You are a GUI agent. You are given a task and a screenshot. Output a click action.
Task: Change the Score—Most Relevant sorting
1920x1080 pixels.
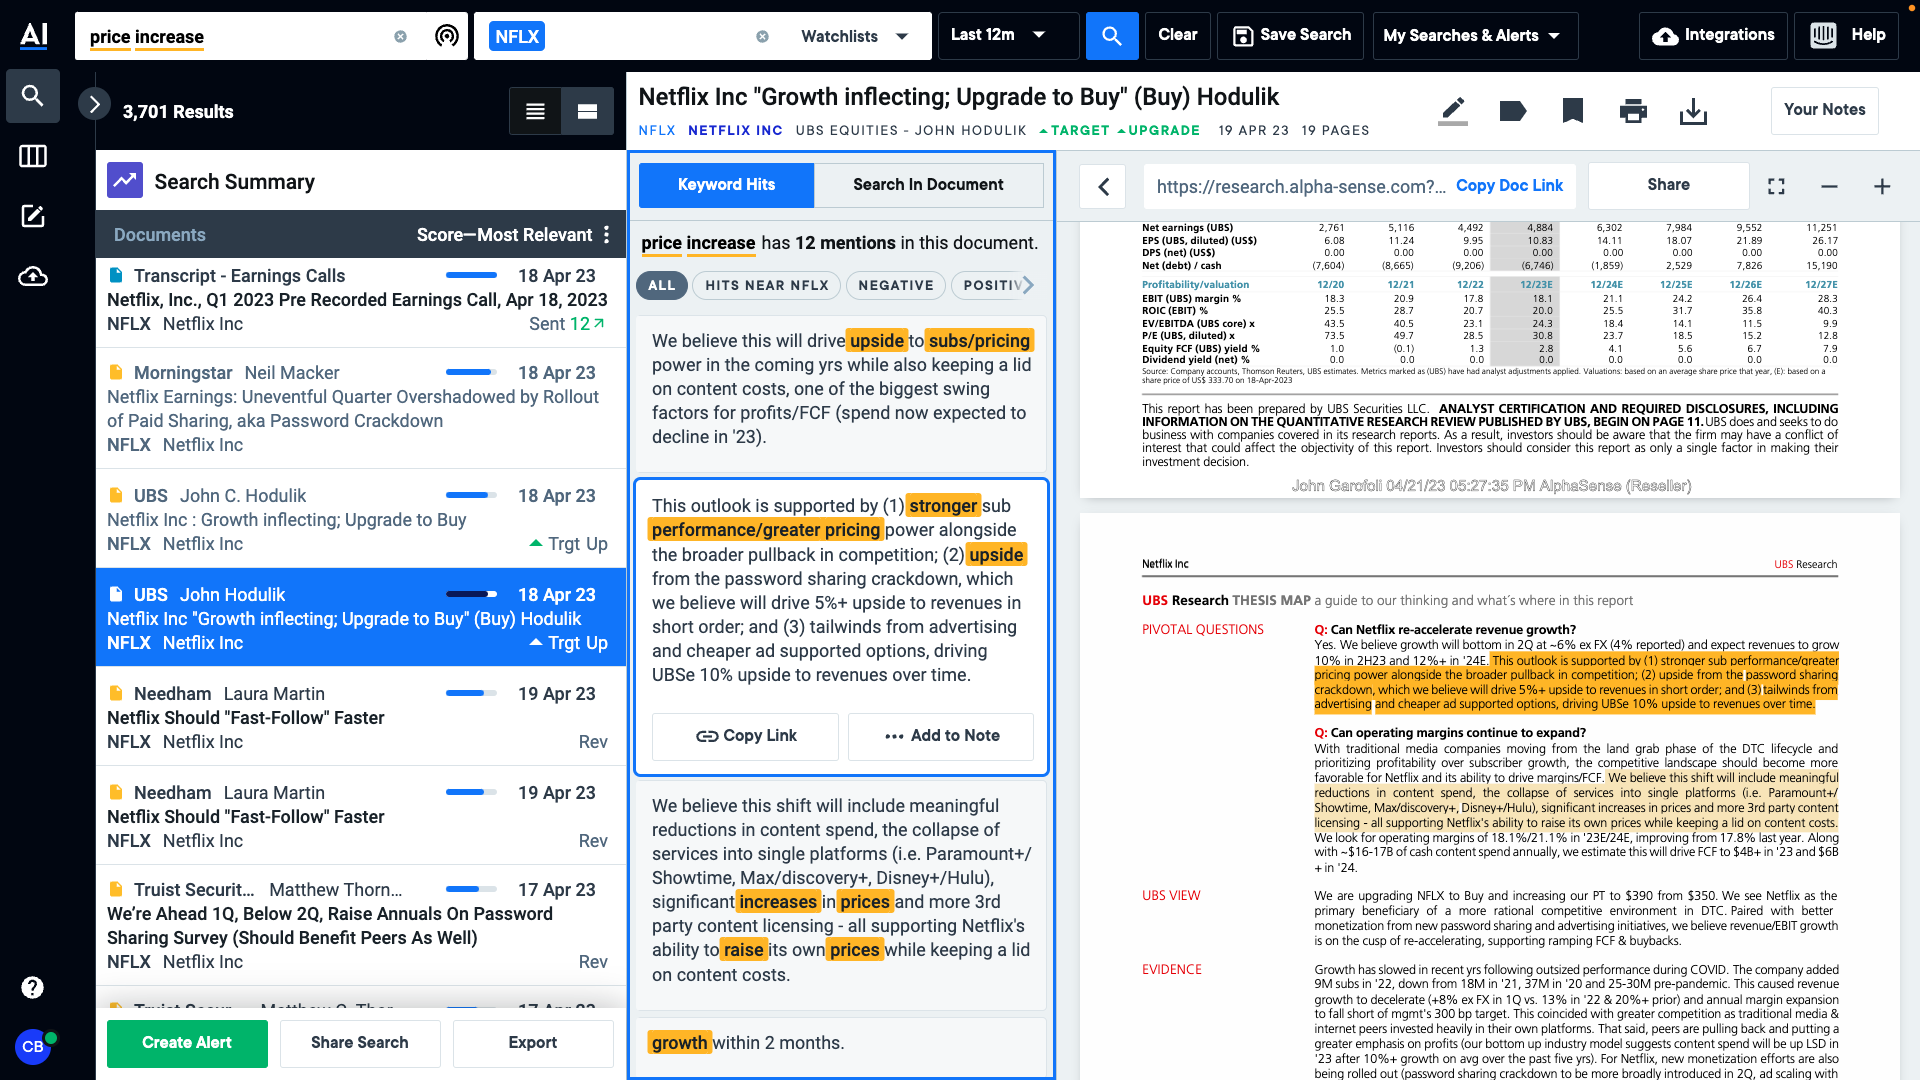pos(504,234)
